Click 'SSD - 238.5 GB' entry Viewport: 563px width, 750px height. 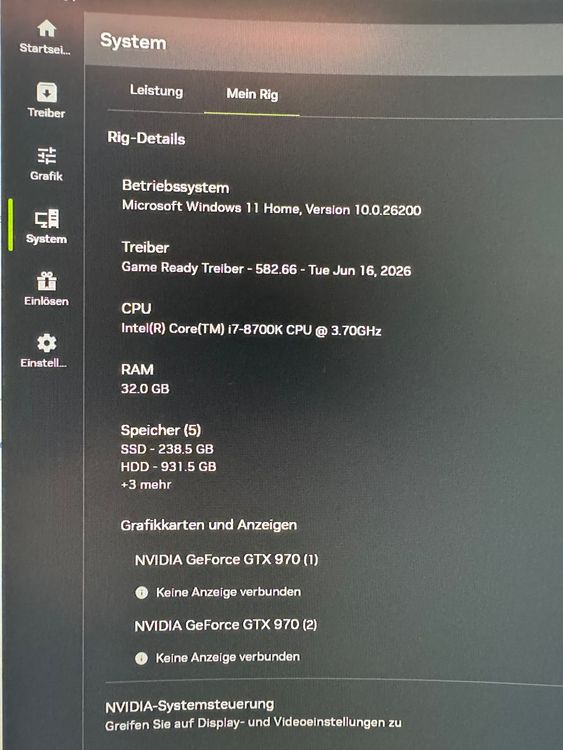tap(167, 449)
